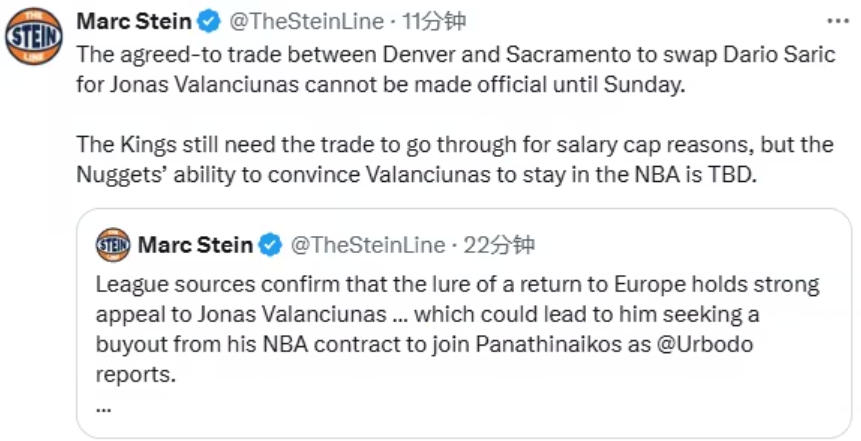Click the paragraph about Kings salary cap reasons
Image resolution: width=861 pixels, height=441 pixels.
[x=455, y=159]
